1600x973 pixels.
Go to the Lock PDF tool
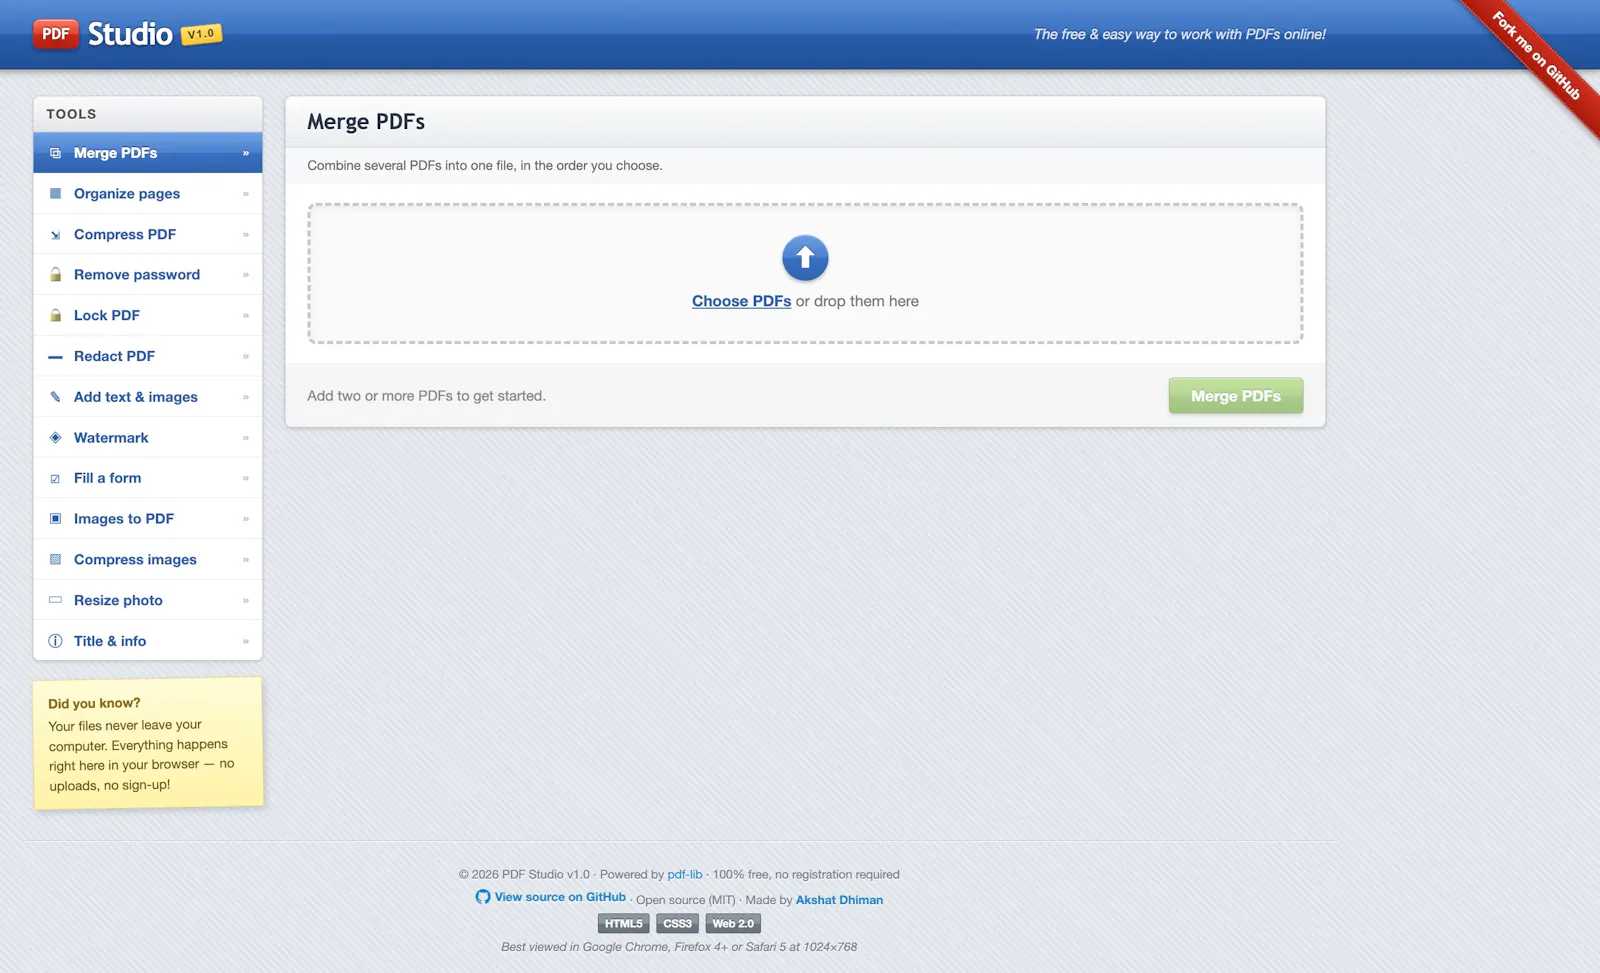(x=148, y=316)
